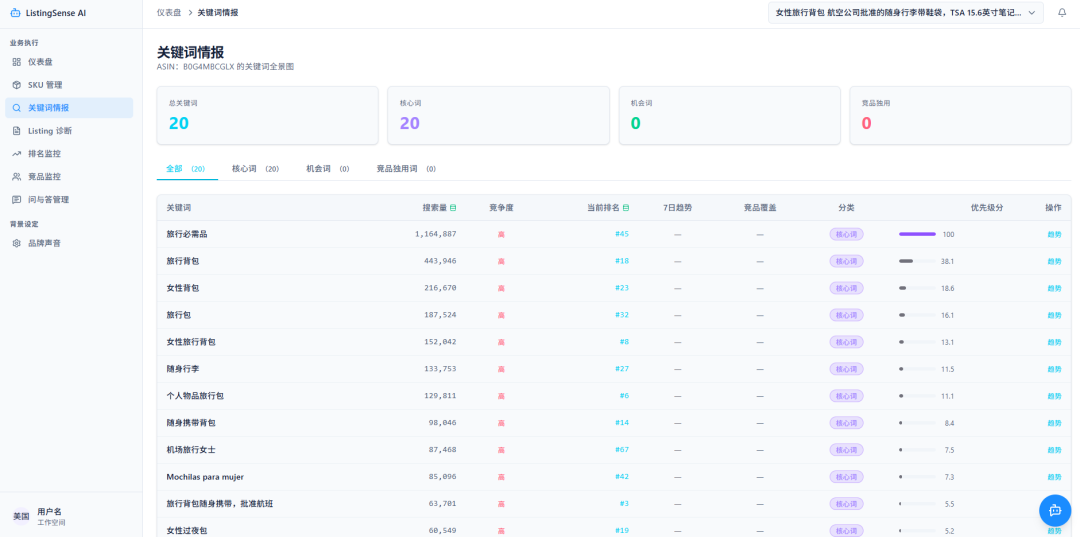The width and height of the screenshot is (1080, 537).
Task: Click the 机会词 summary card
Action: pyautogui.click(x=729, y=115)
